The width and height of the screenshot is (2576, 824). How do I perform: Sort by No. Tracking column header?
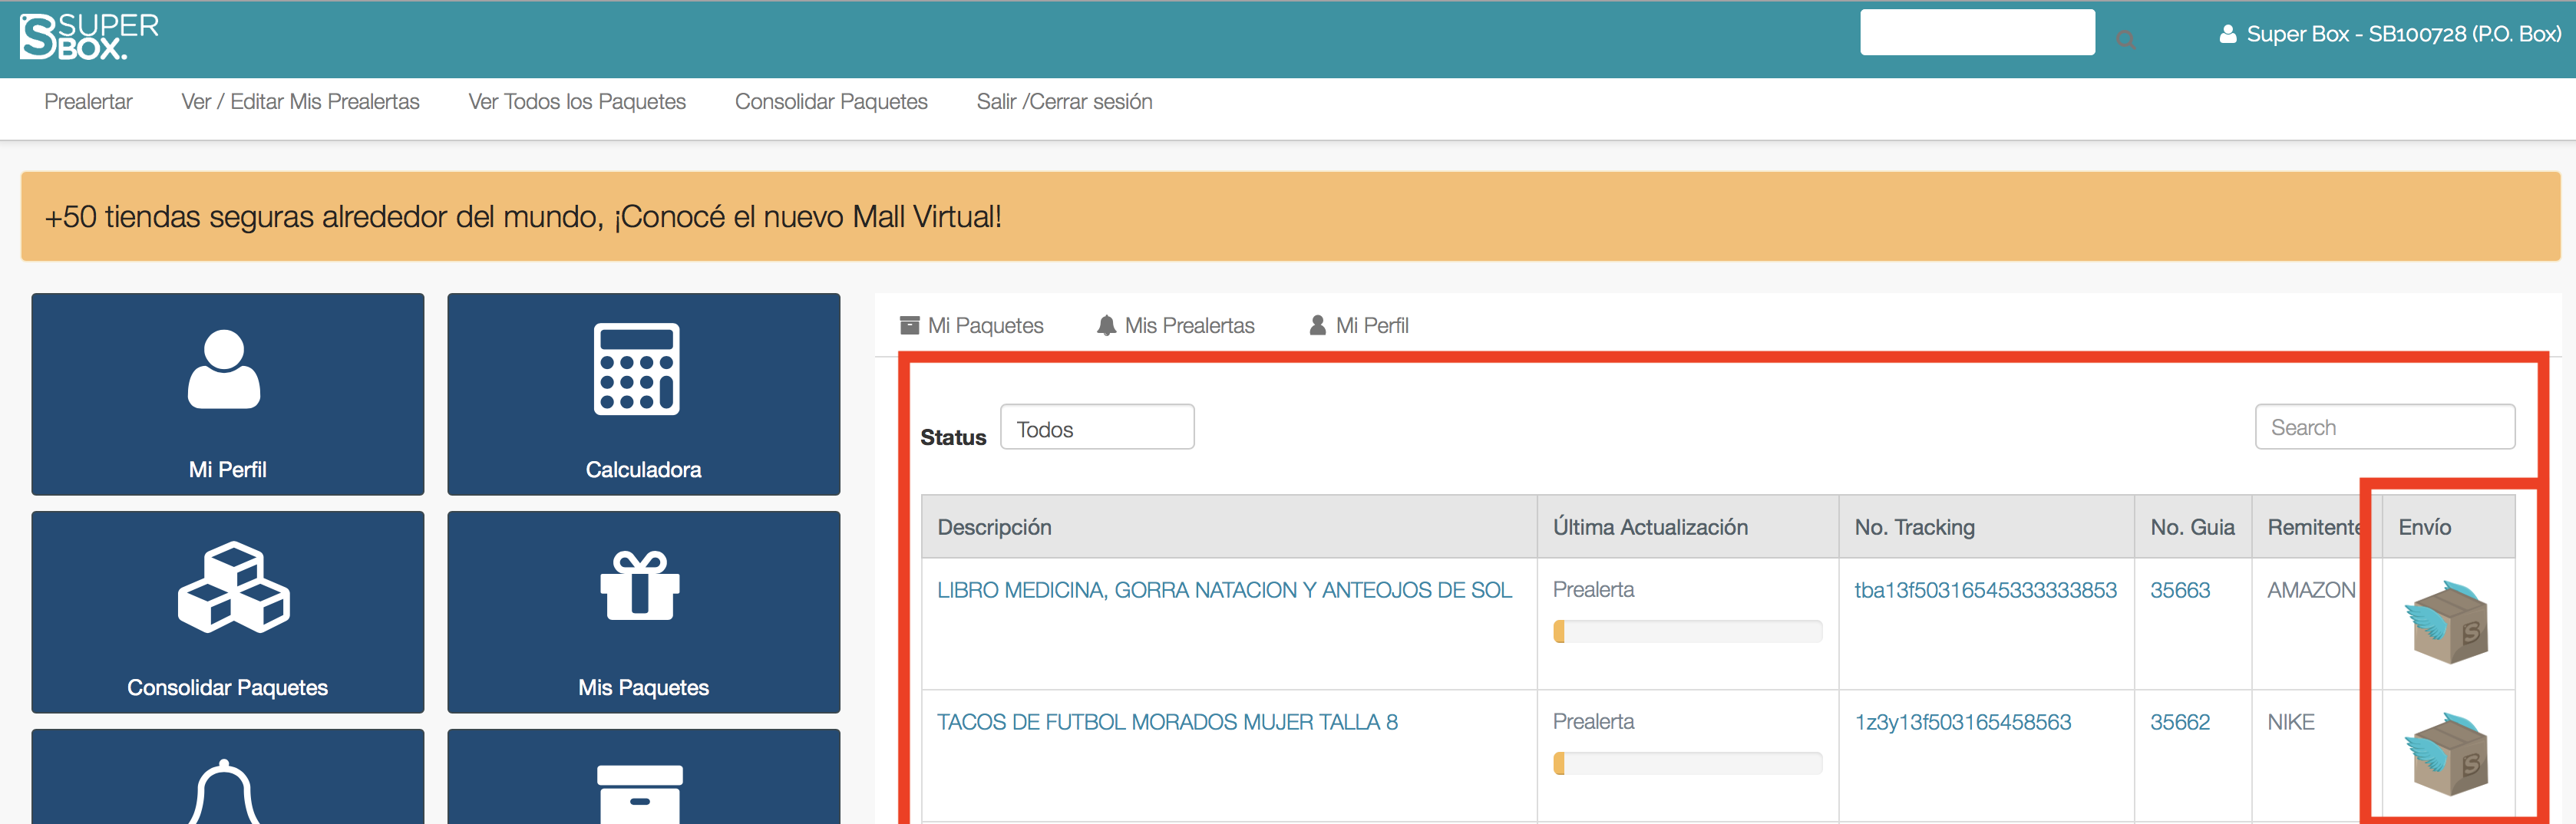(x=1986, y=527)
